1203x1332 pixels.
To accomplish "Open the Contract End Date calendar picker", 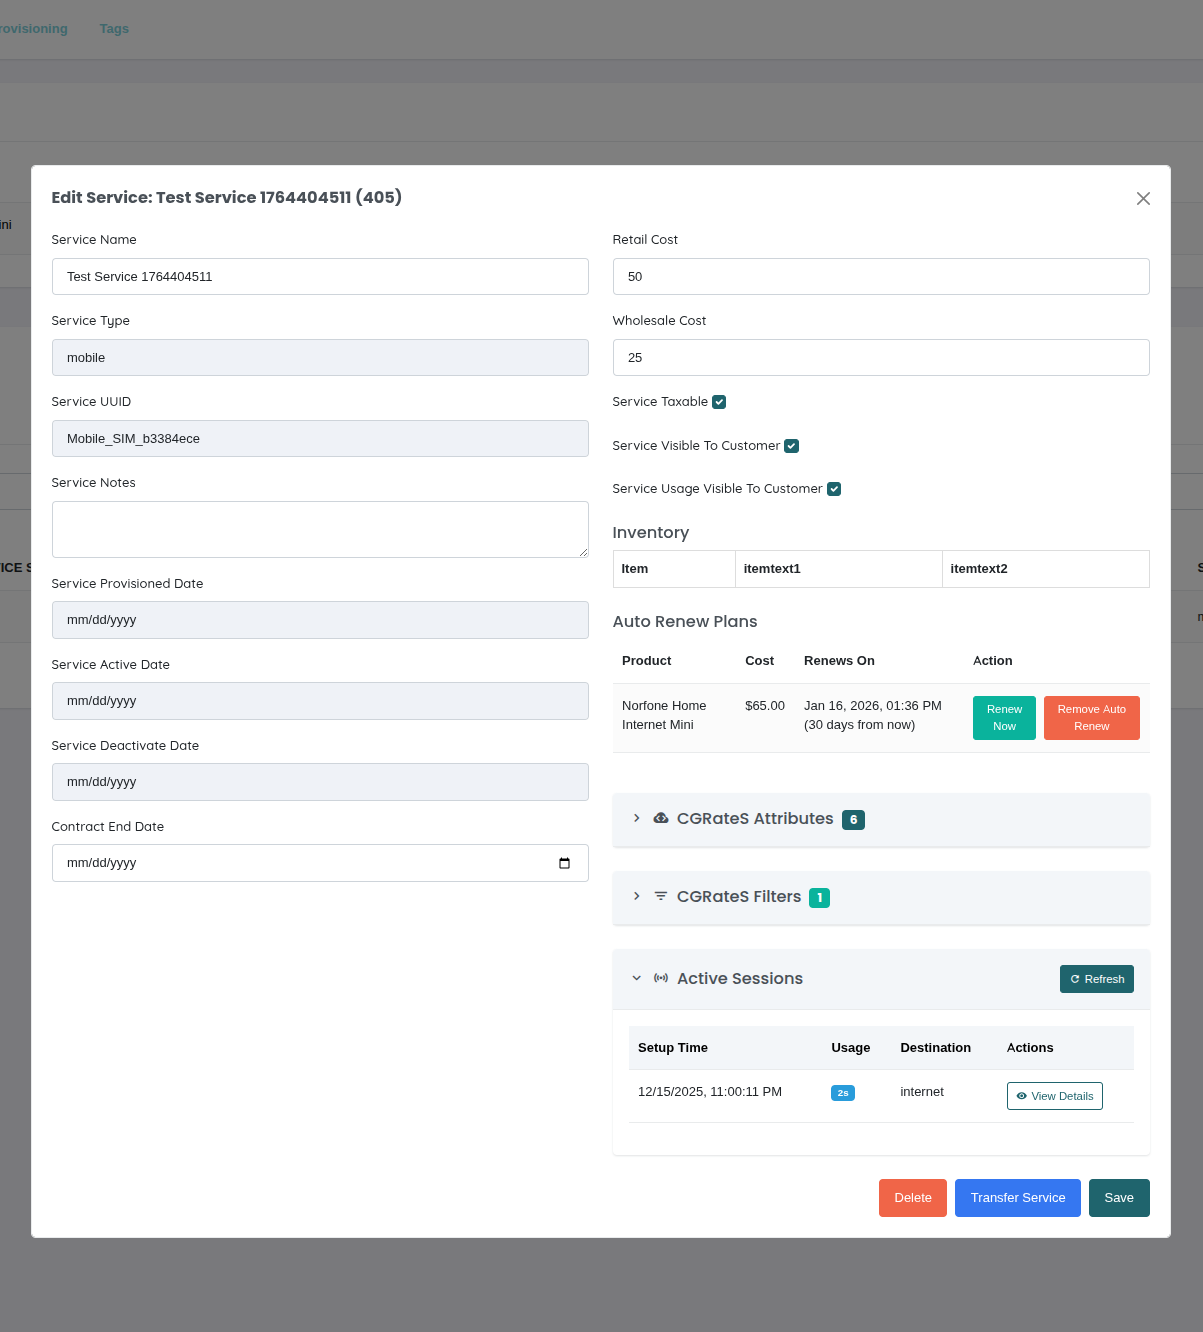I will coord(565,862).
